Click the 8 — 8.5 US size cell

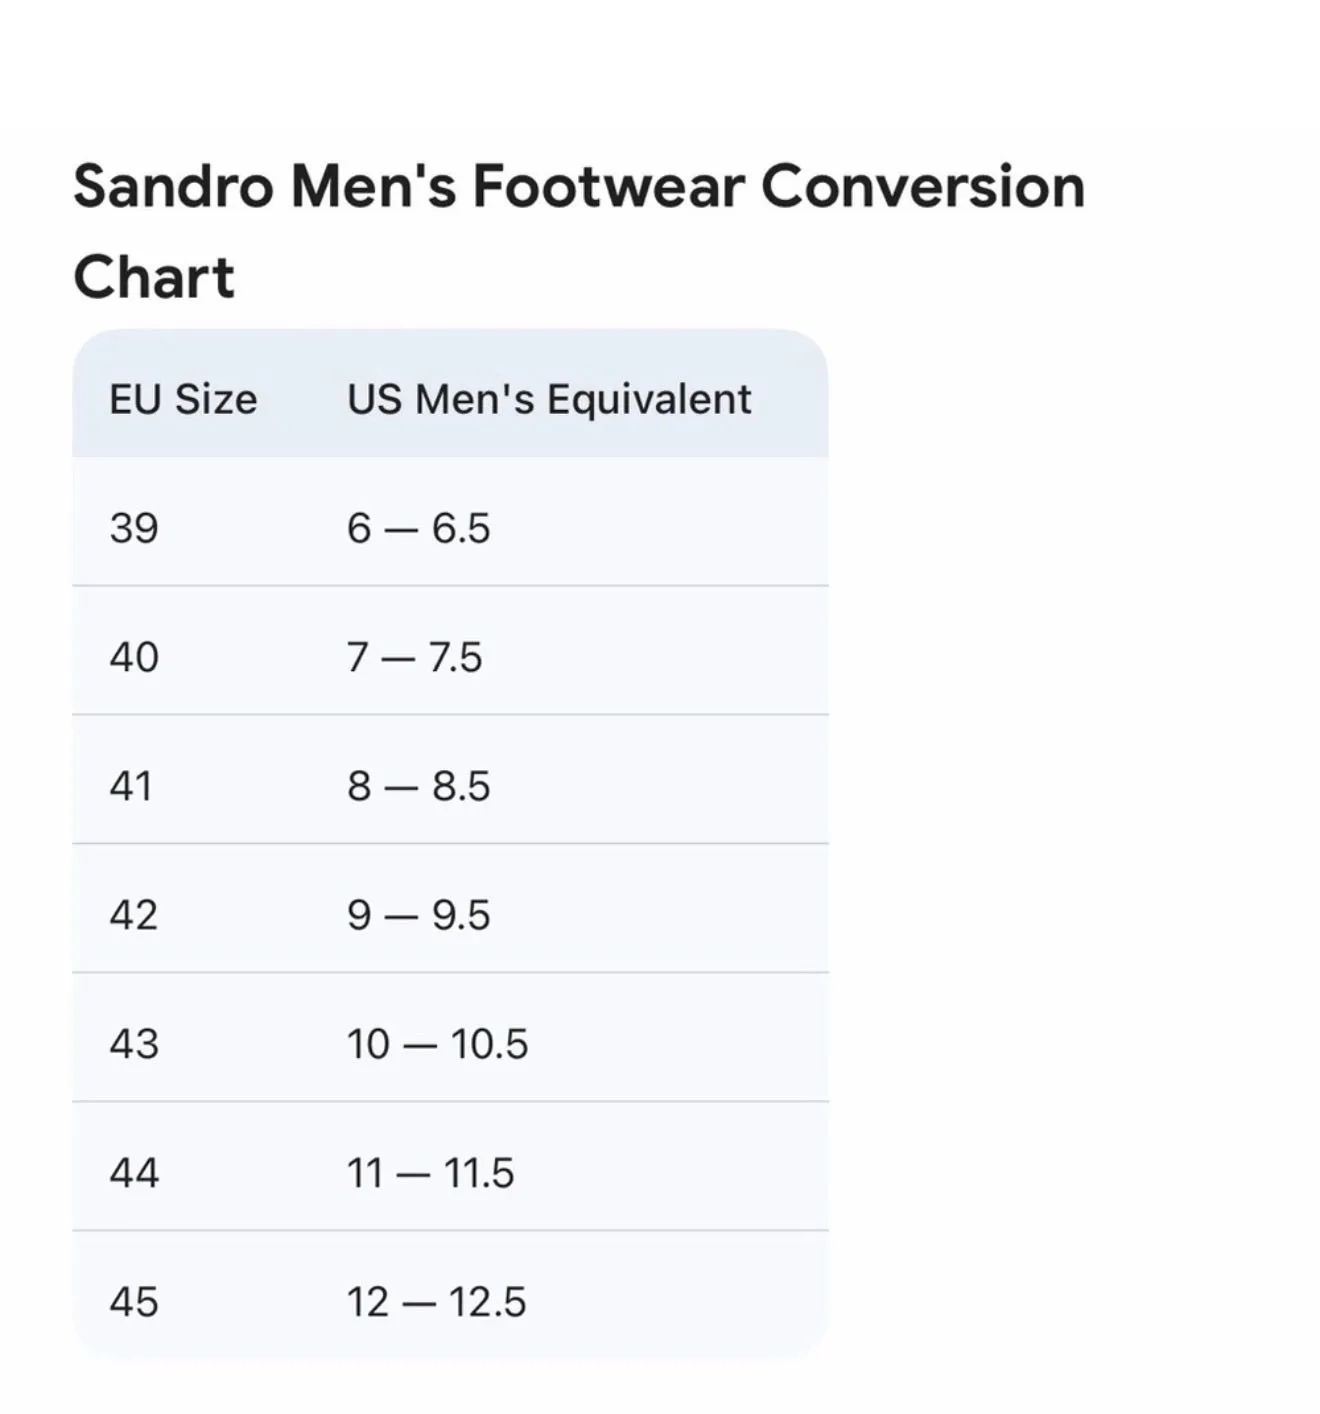click(419, 786)
